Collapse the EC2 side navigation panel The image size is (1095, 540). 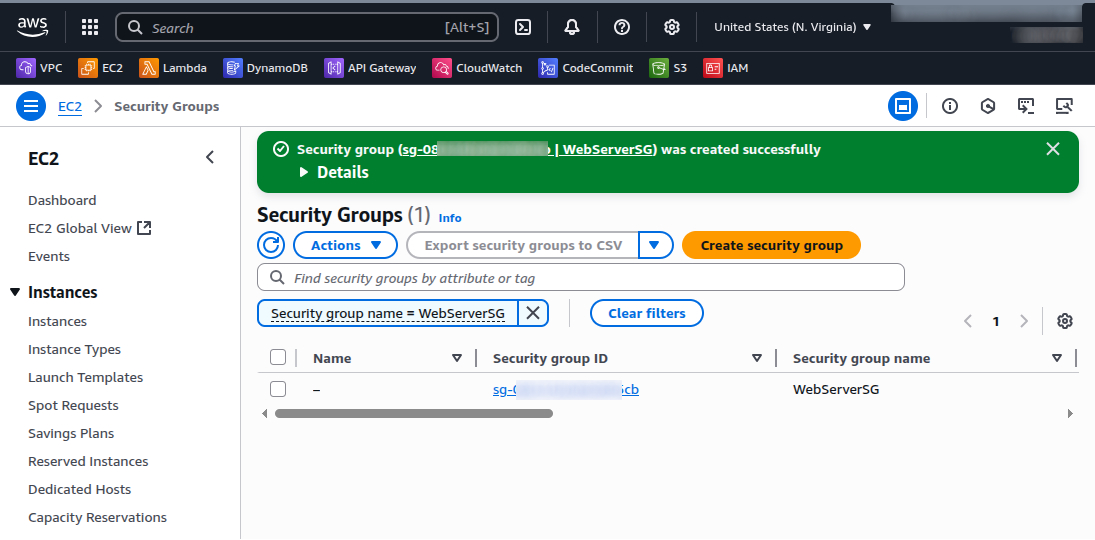(x=210, y=158)
